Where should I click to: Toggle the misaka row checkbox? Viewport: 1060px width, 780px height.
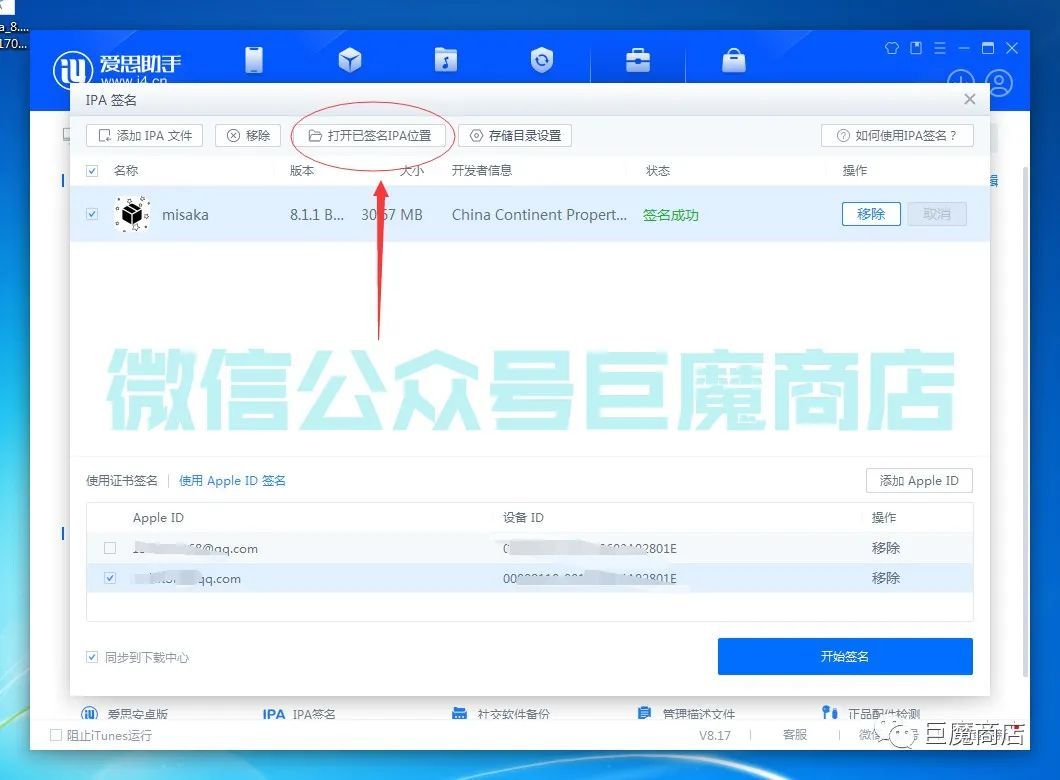tap(92, 214)
